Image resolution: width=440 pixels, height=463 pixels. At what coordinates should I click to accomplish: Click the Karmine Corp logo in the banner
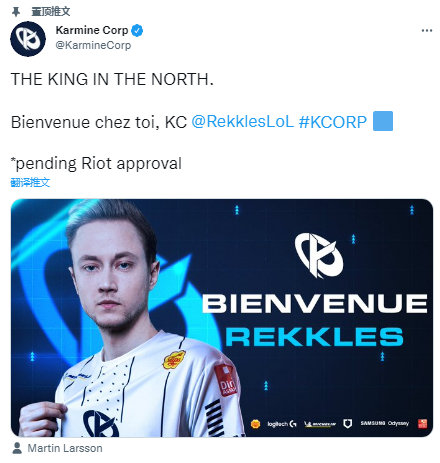(x=319, y=255)
